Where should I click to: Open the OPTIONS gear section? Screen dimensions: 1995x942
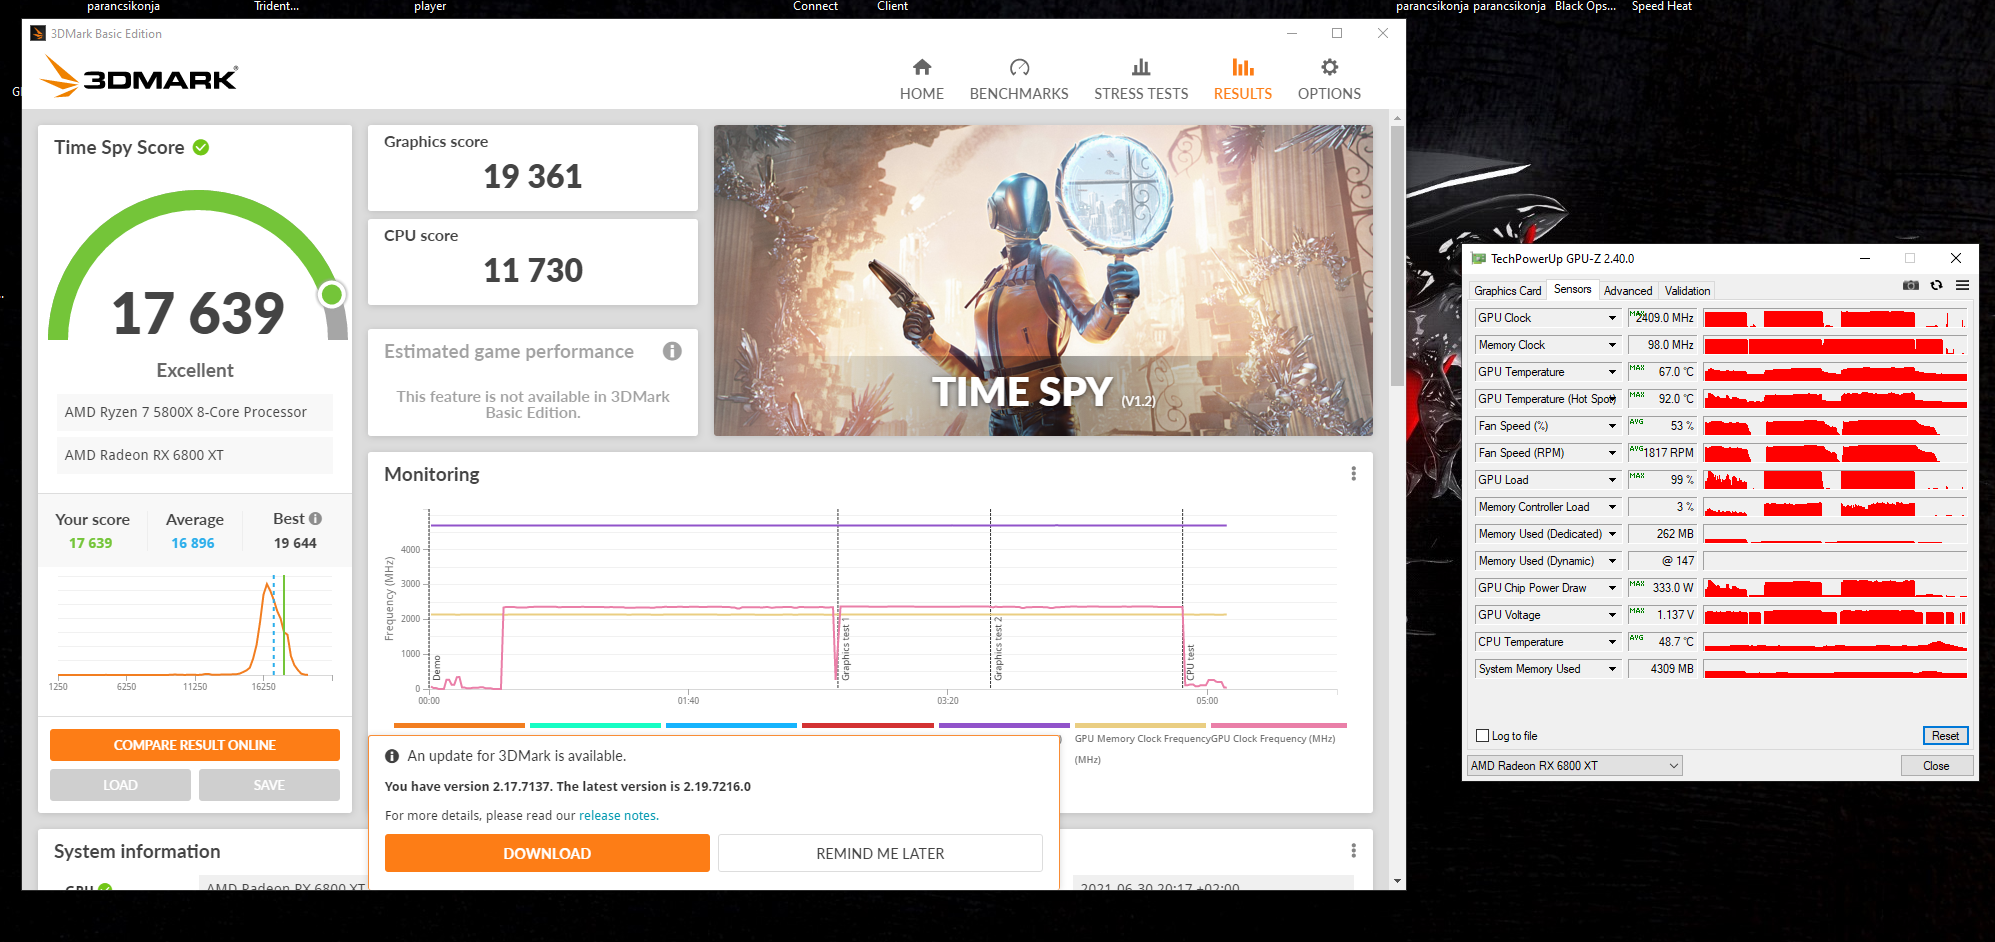coord(1329,80)
